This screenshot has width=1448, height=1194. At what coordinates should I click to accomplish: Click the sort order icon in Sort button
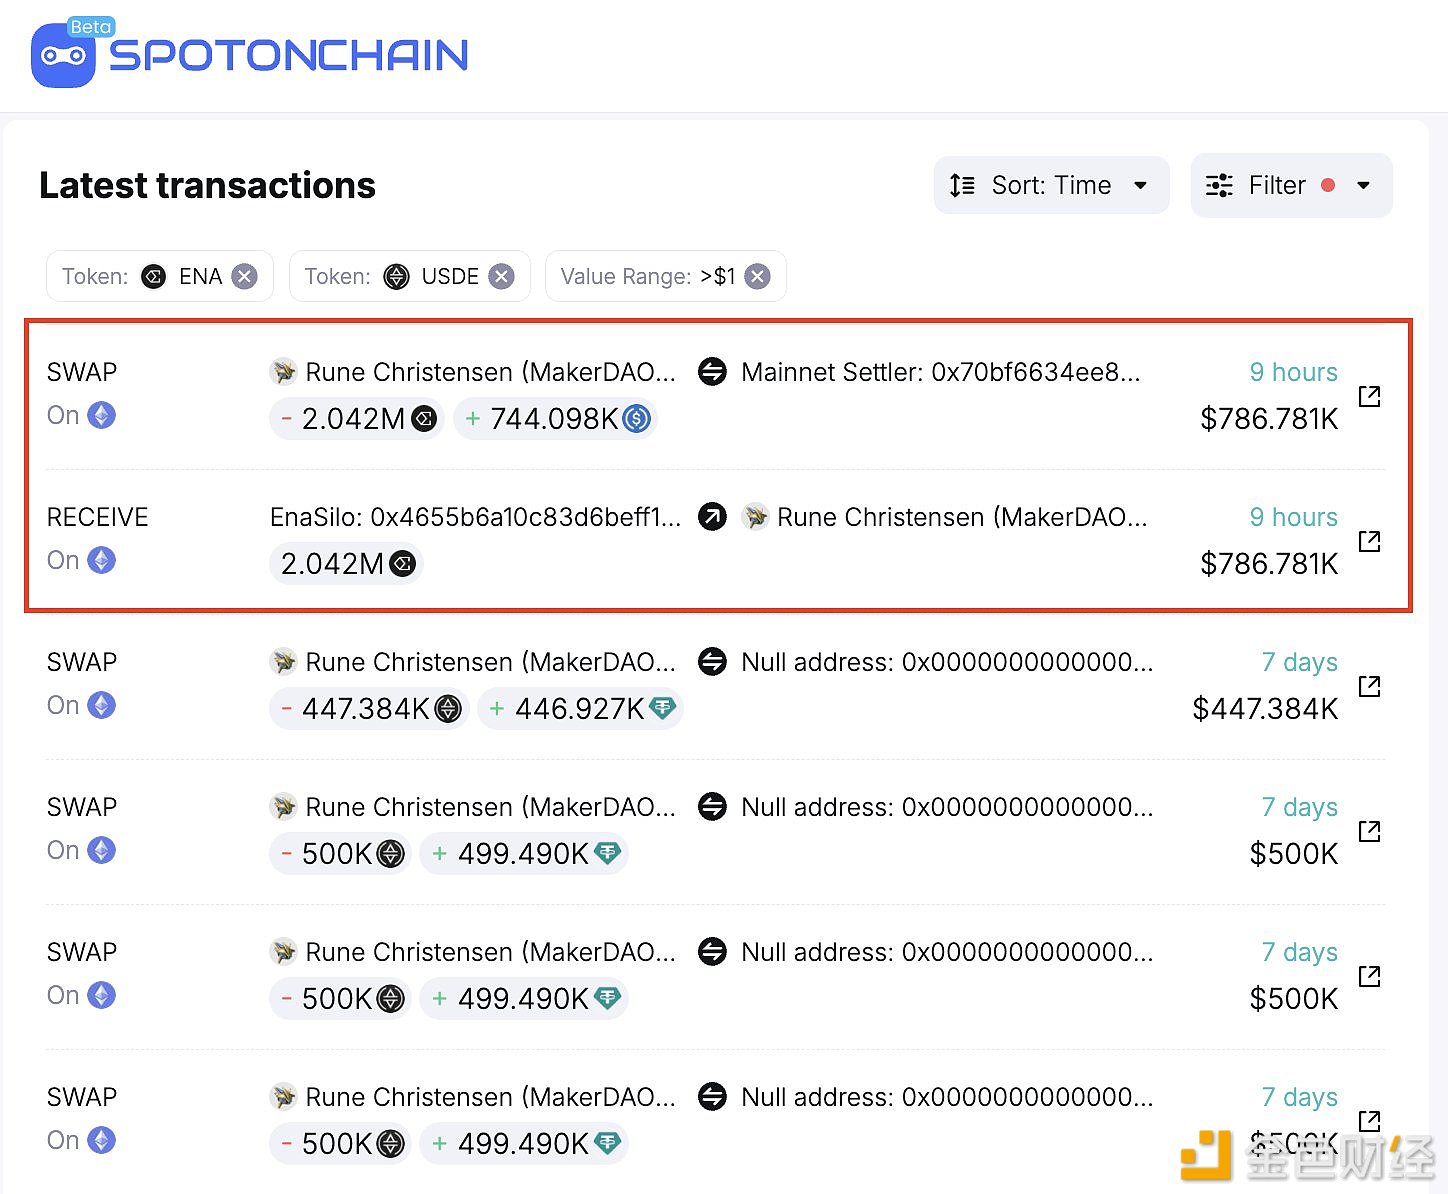pos(962,185)
